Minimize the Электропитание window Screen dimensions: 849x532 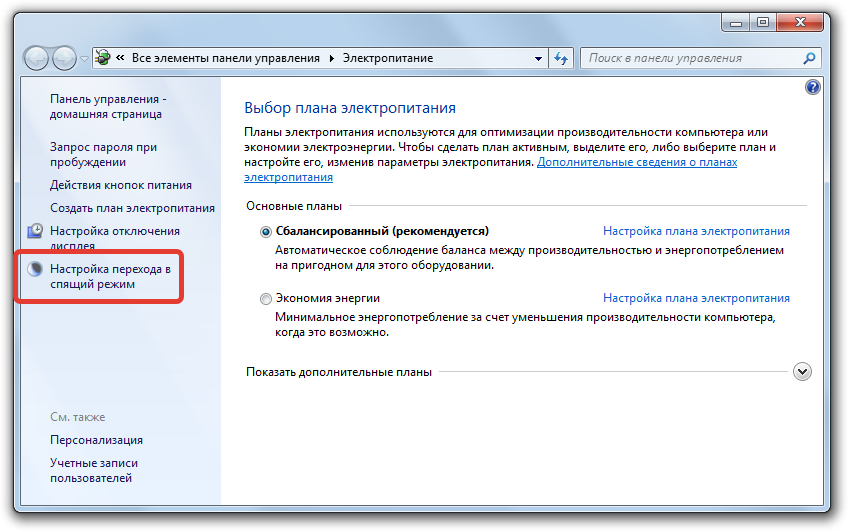[x=735, y=23]
